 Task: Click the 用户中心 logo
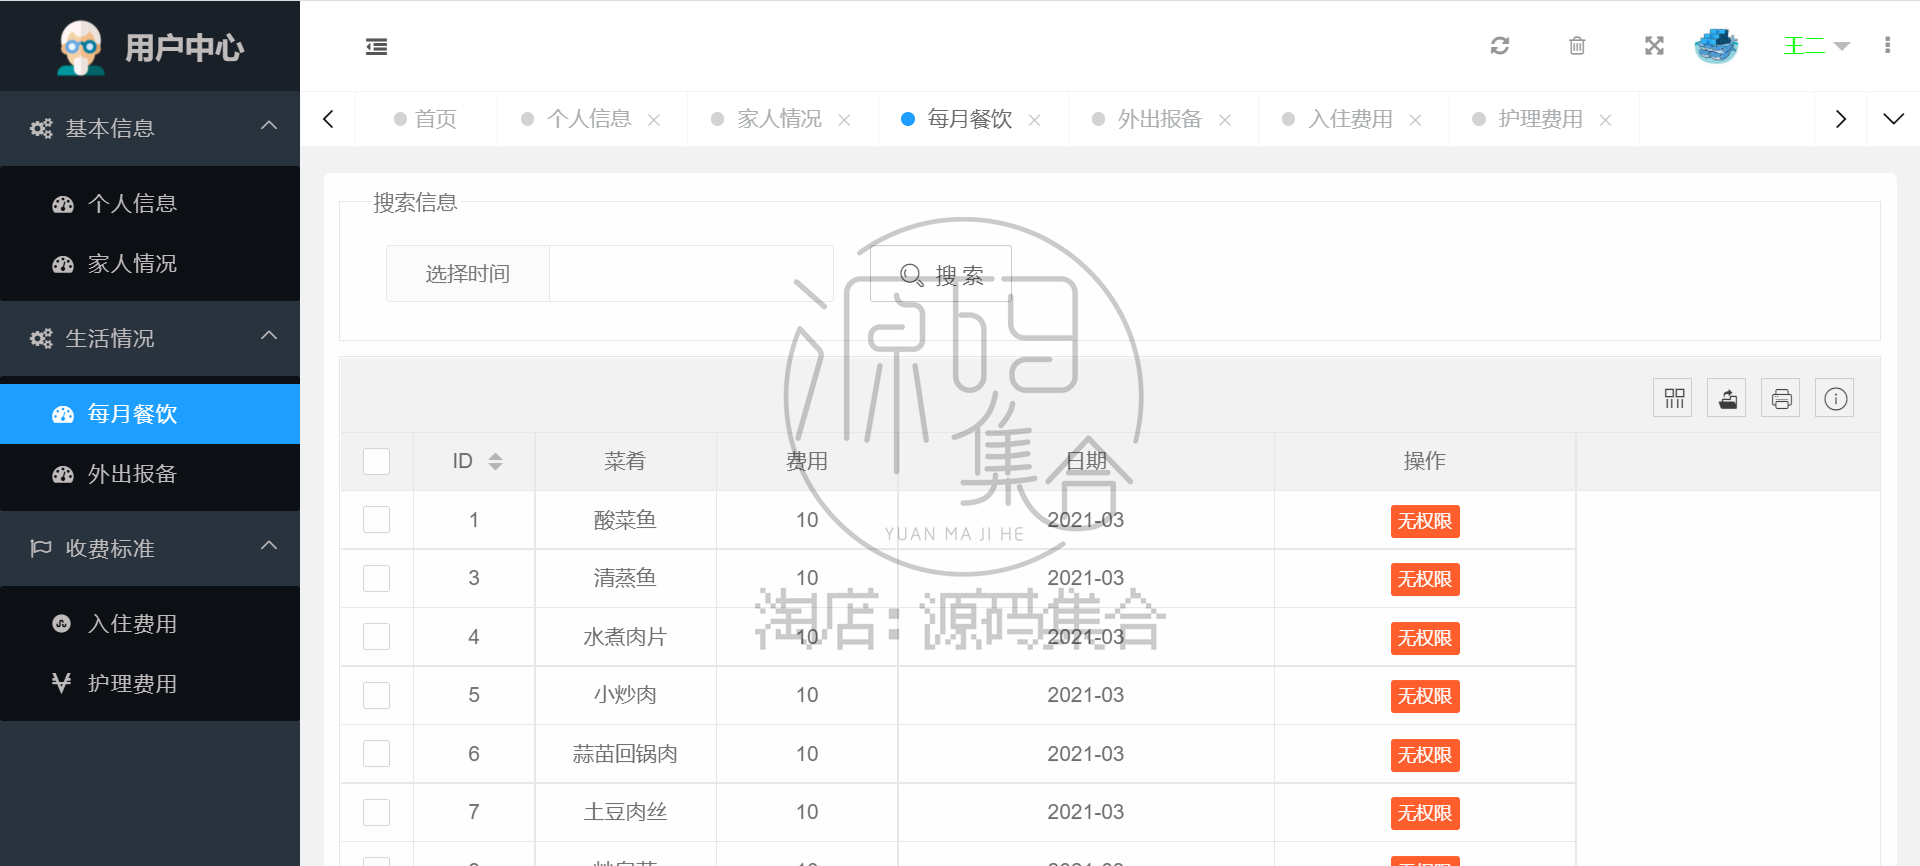[150, 46]
